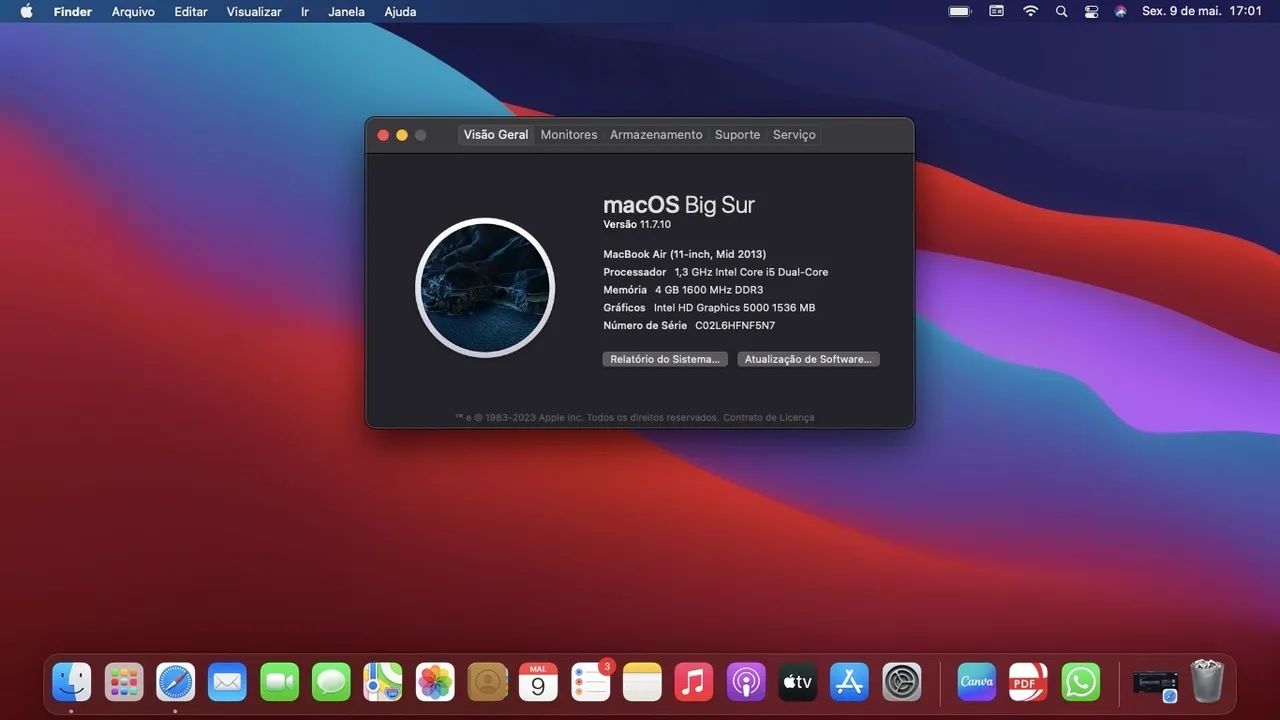Open WhatsApp from the Dock
Image resolution: width=1280 pixels, height=720 pixels.
pos(1081,682)
